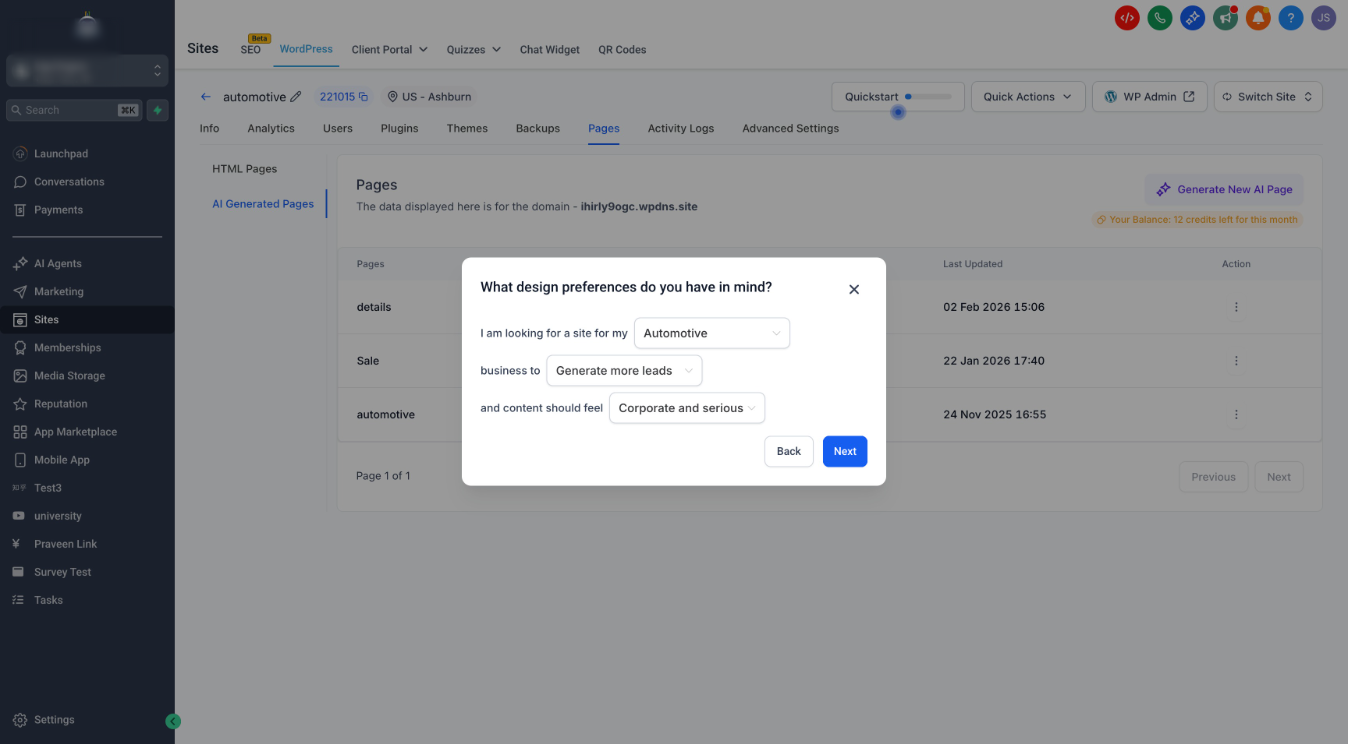Open the Activity Logs tab

(x=681, y=128)
